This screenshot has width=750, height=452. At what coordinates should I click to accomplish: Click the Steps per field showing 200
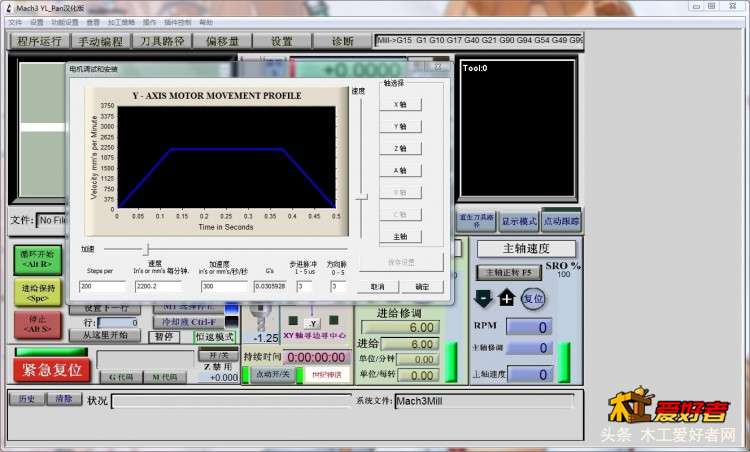click(x=102, y=286)
